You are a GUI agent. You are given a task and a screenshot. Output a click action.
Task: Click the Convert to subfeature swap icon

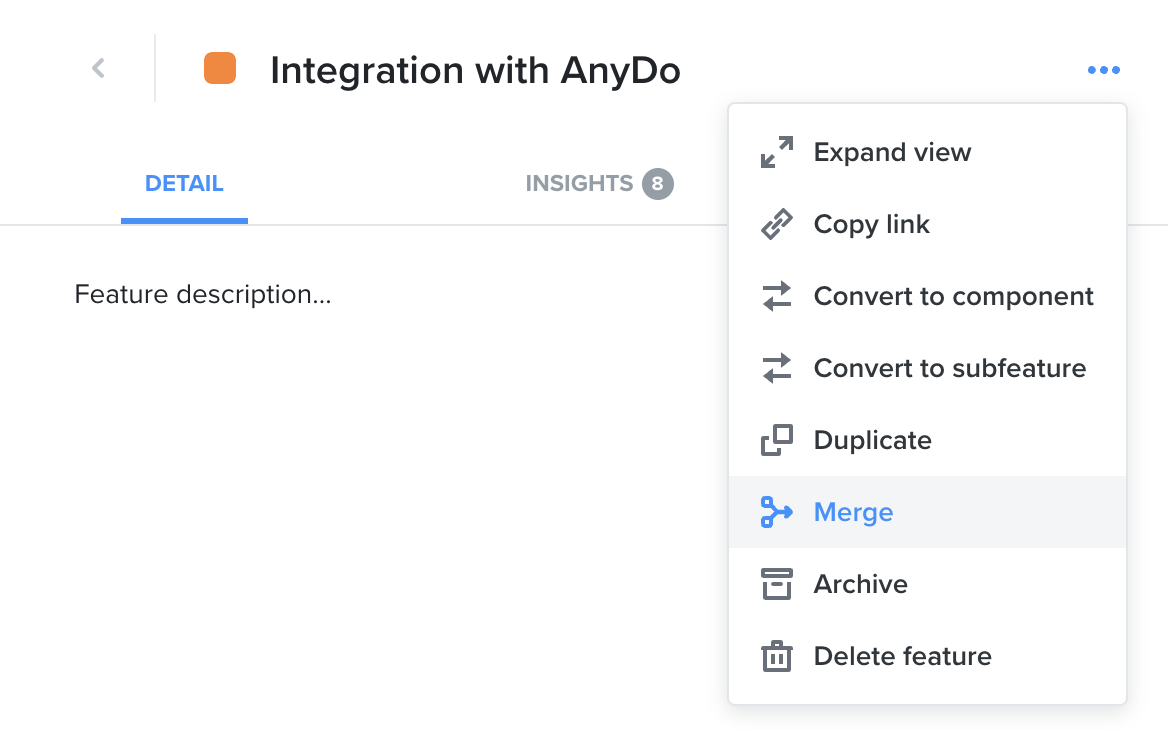click(777, 368)
